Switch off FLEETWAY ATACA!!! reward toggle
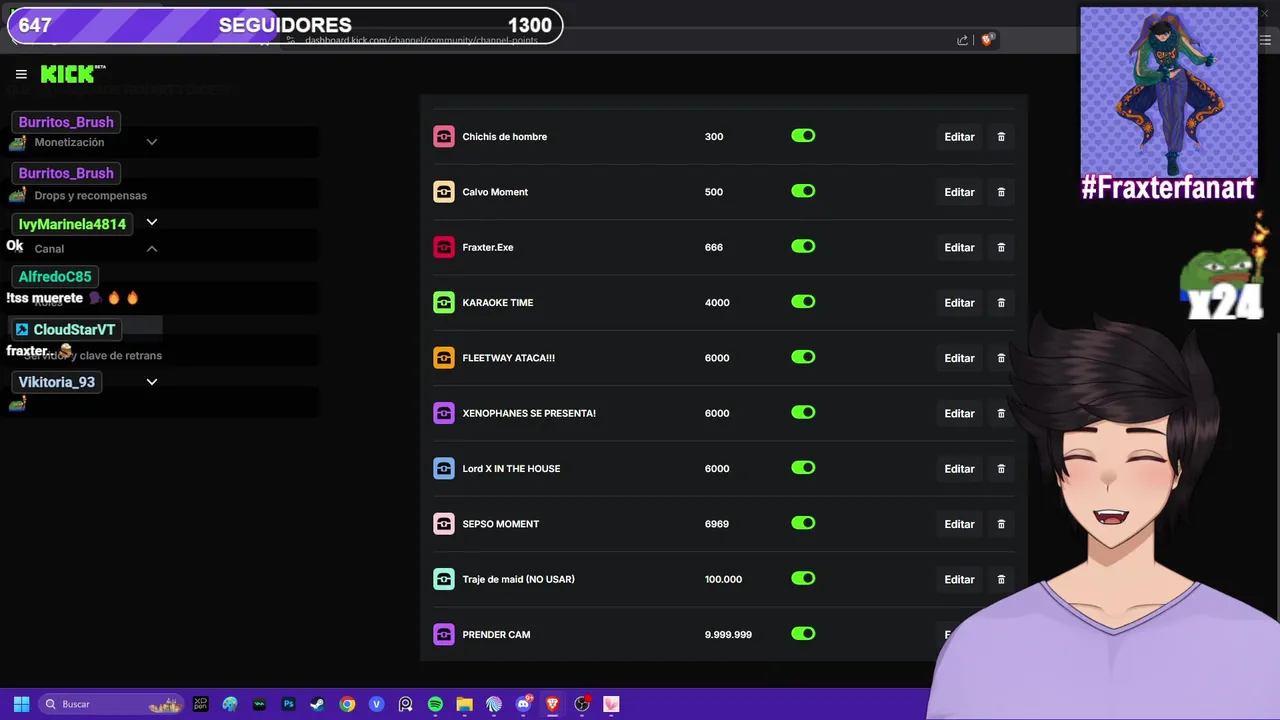The height and width of the screenshot is (720, 1280). coord(803,357)
